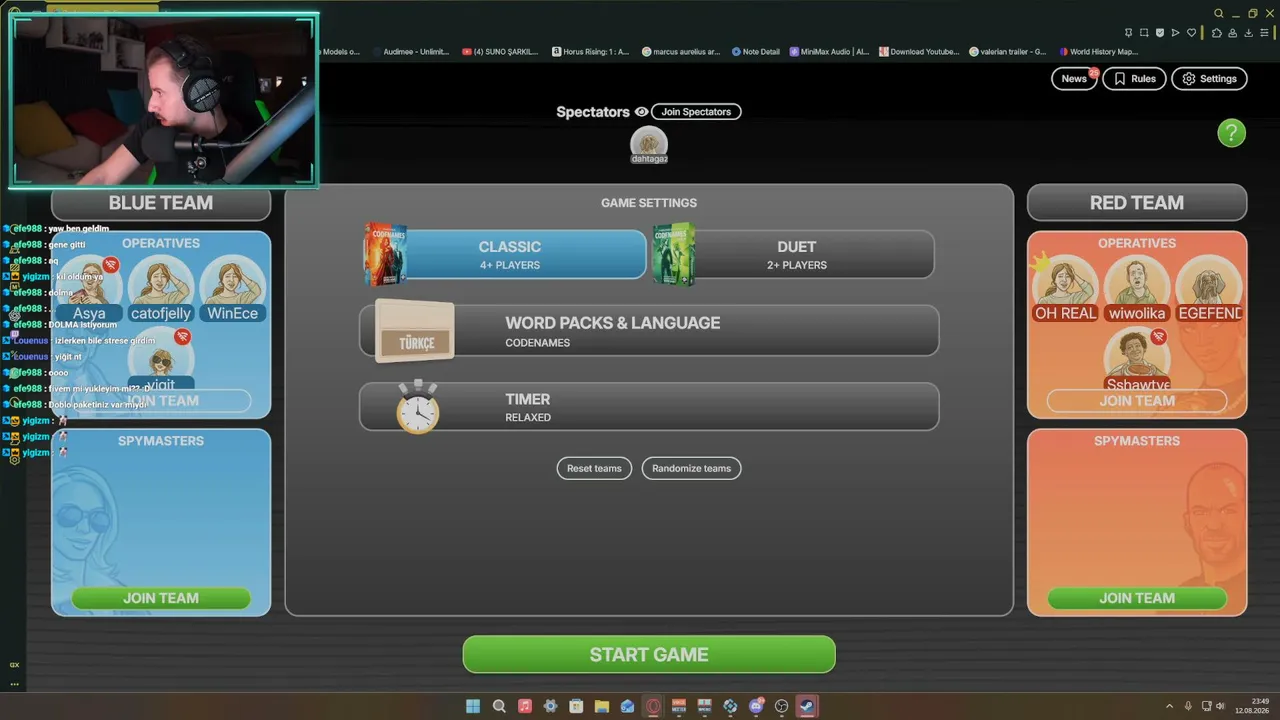Image resolution: width=1280 pixels, height=720 pixels.
Task: Open Microsoft Store in taskbar
Action: point(576,706)
